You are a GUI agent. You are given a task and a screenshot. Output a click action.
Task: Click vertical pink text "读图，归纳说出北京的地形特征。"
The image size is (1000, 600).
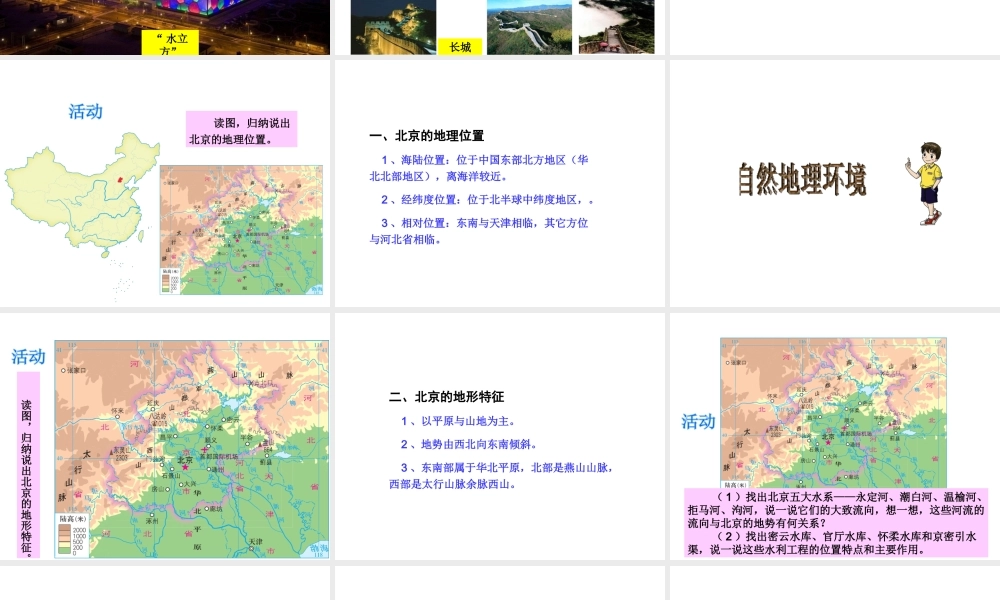[27, 465]
